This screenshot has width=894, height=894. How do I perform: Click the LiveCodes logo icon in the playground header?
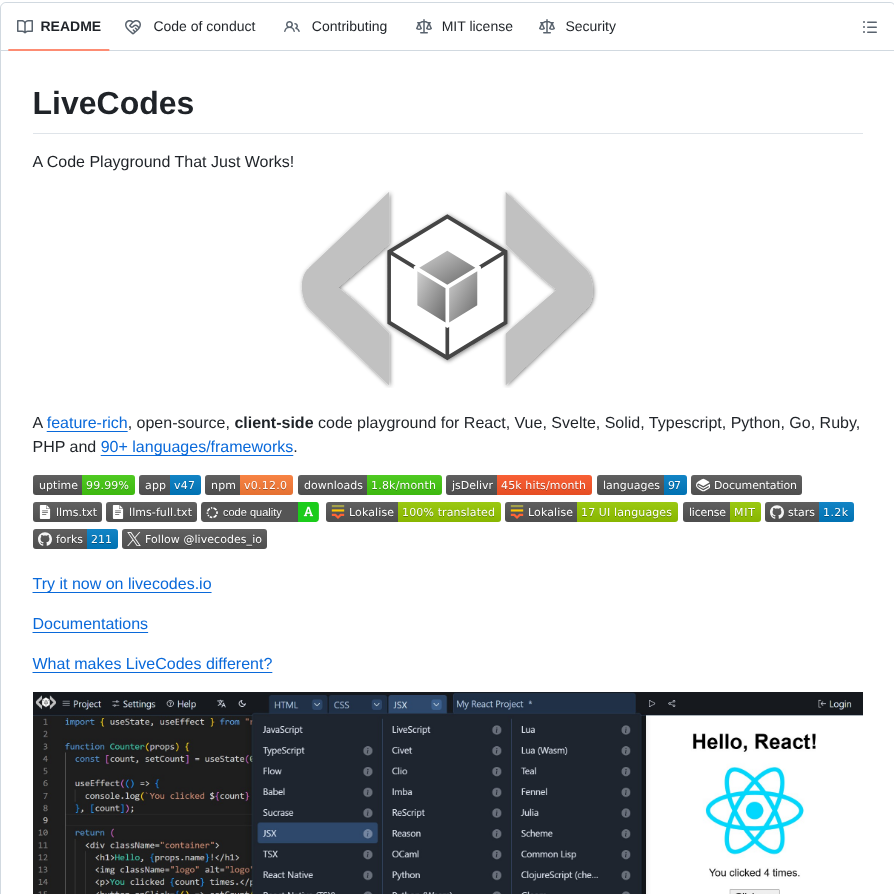(45, 702)
